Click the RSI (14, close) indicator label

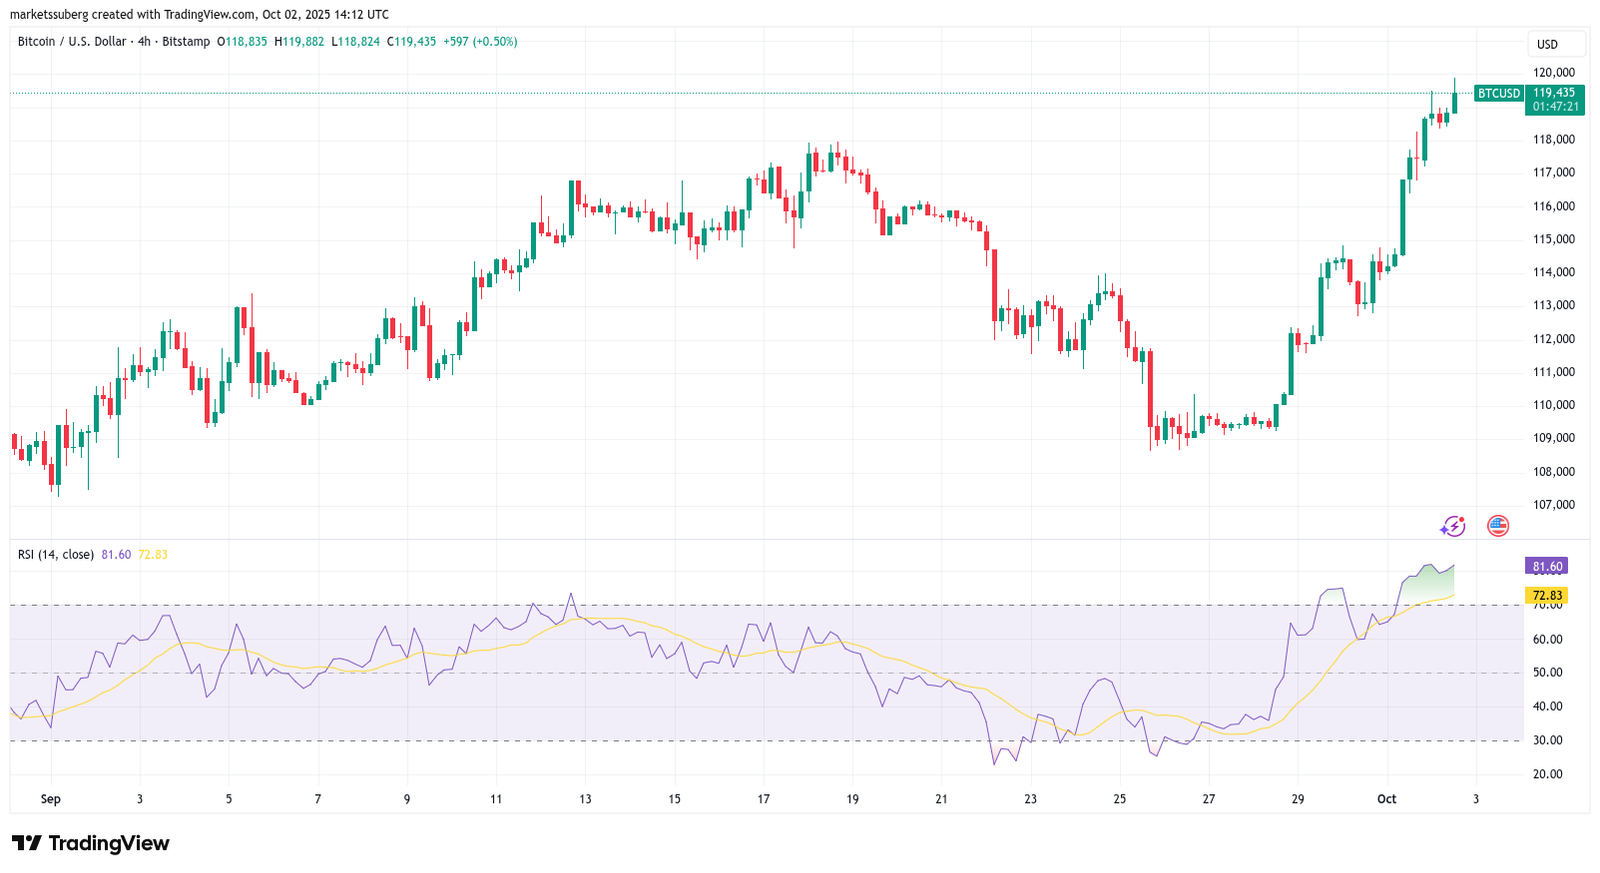[x=56, y=554]
